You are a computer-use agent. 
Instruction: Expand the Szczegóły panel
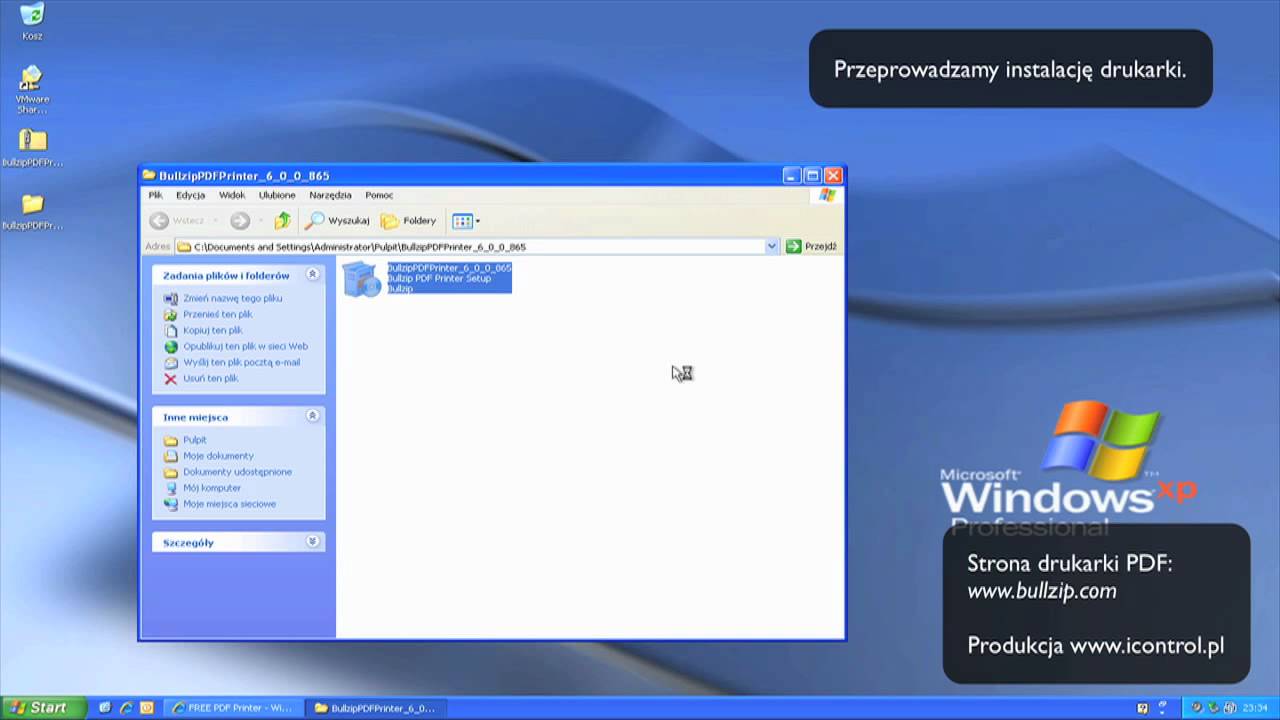312,541
